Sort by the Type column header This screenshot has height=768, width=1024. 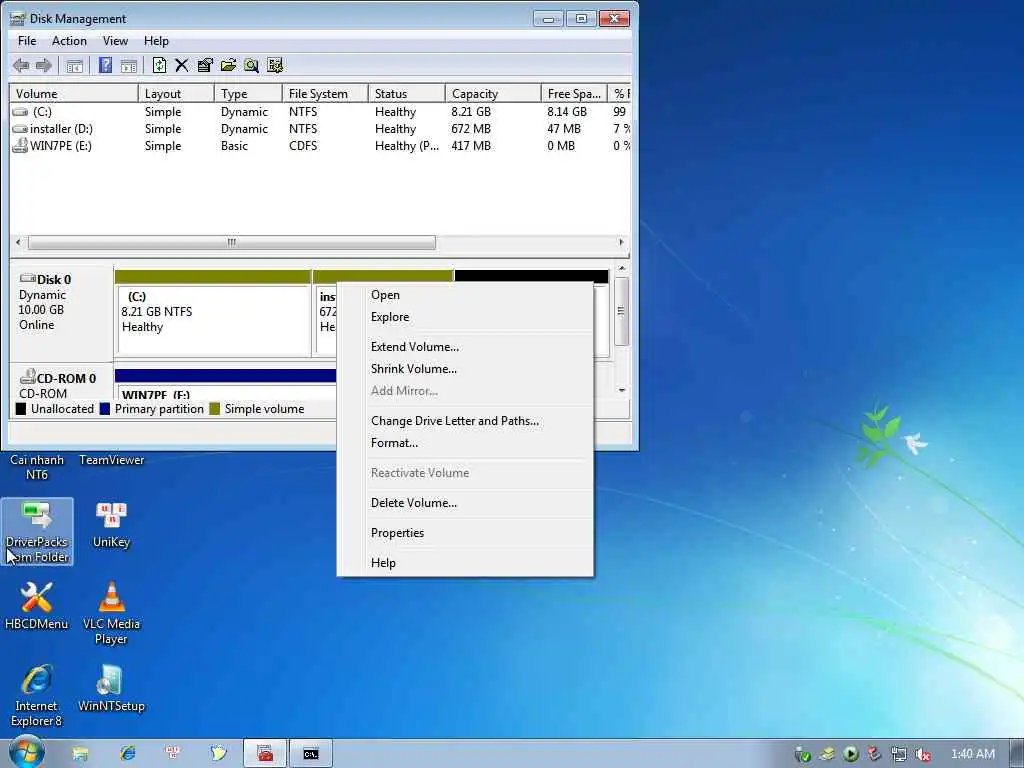click(x=248, y=93)
